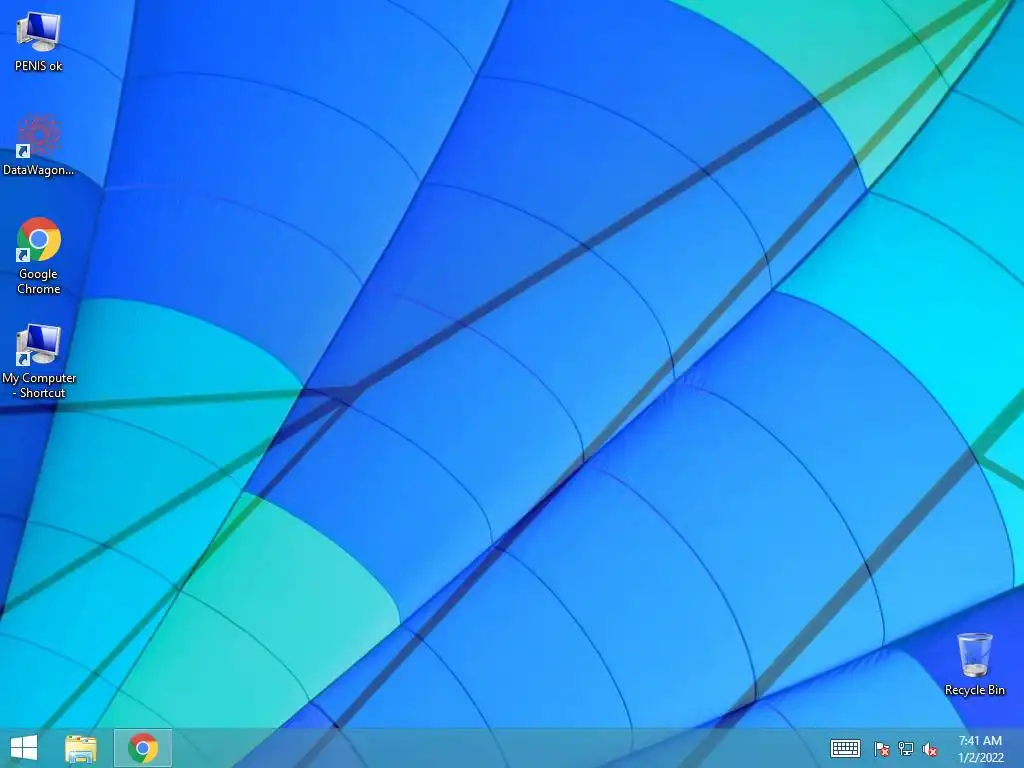The image size is (1024, 768).
Task: Select the Recycle Bin icon
Action: click(974, 664)
